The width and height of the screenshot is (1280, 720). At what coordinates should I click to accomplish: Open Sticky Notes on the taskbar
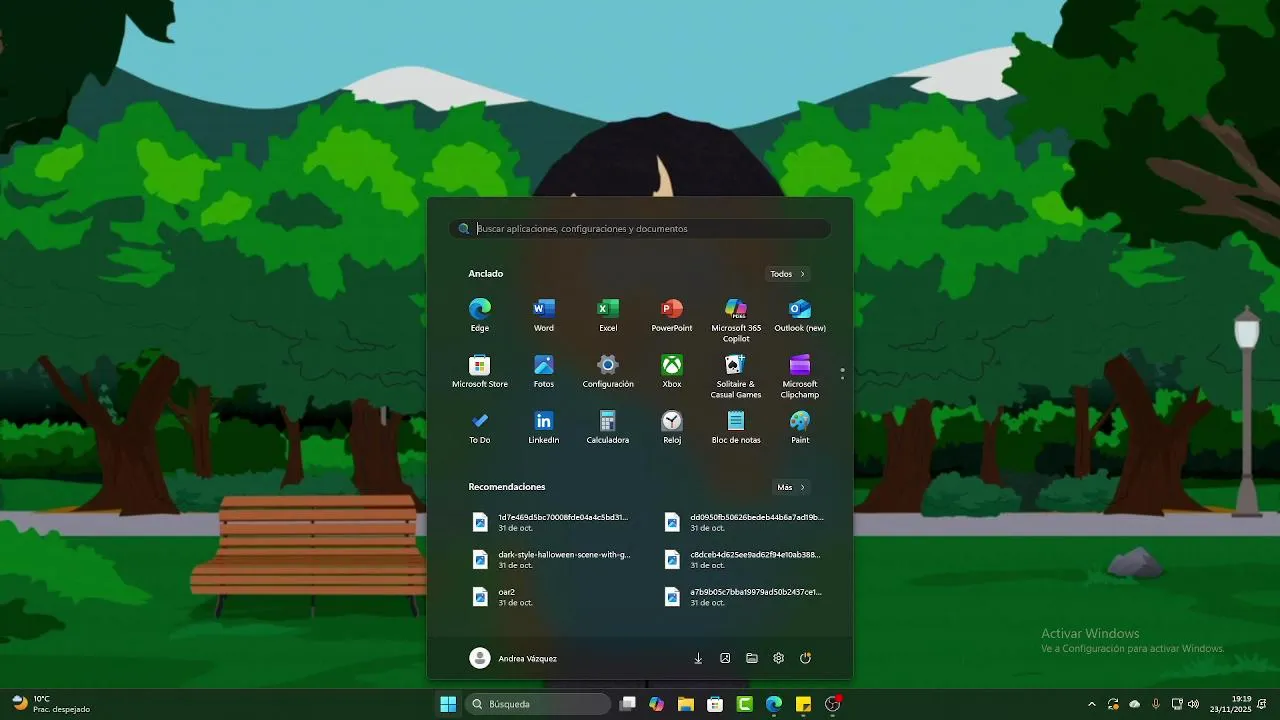click(x=803, y=704)
